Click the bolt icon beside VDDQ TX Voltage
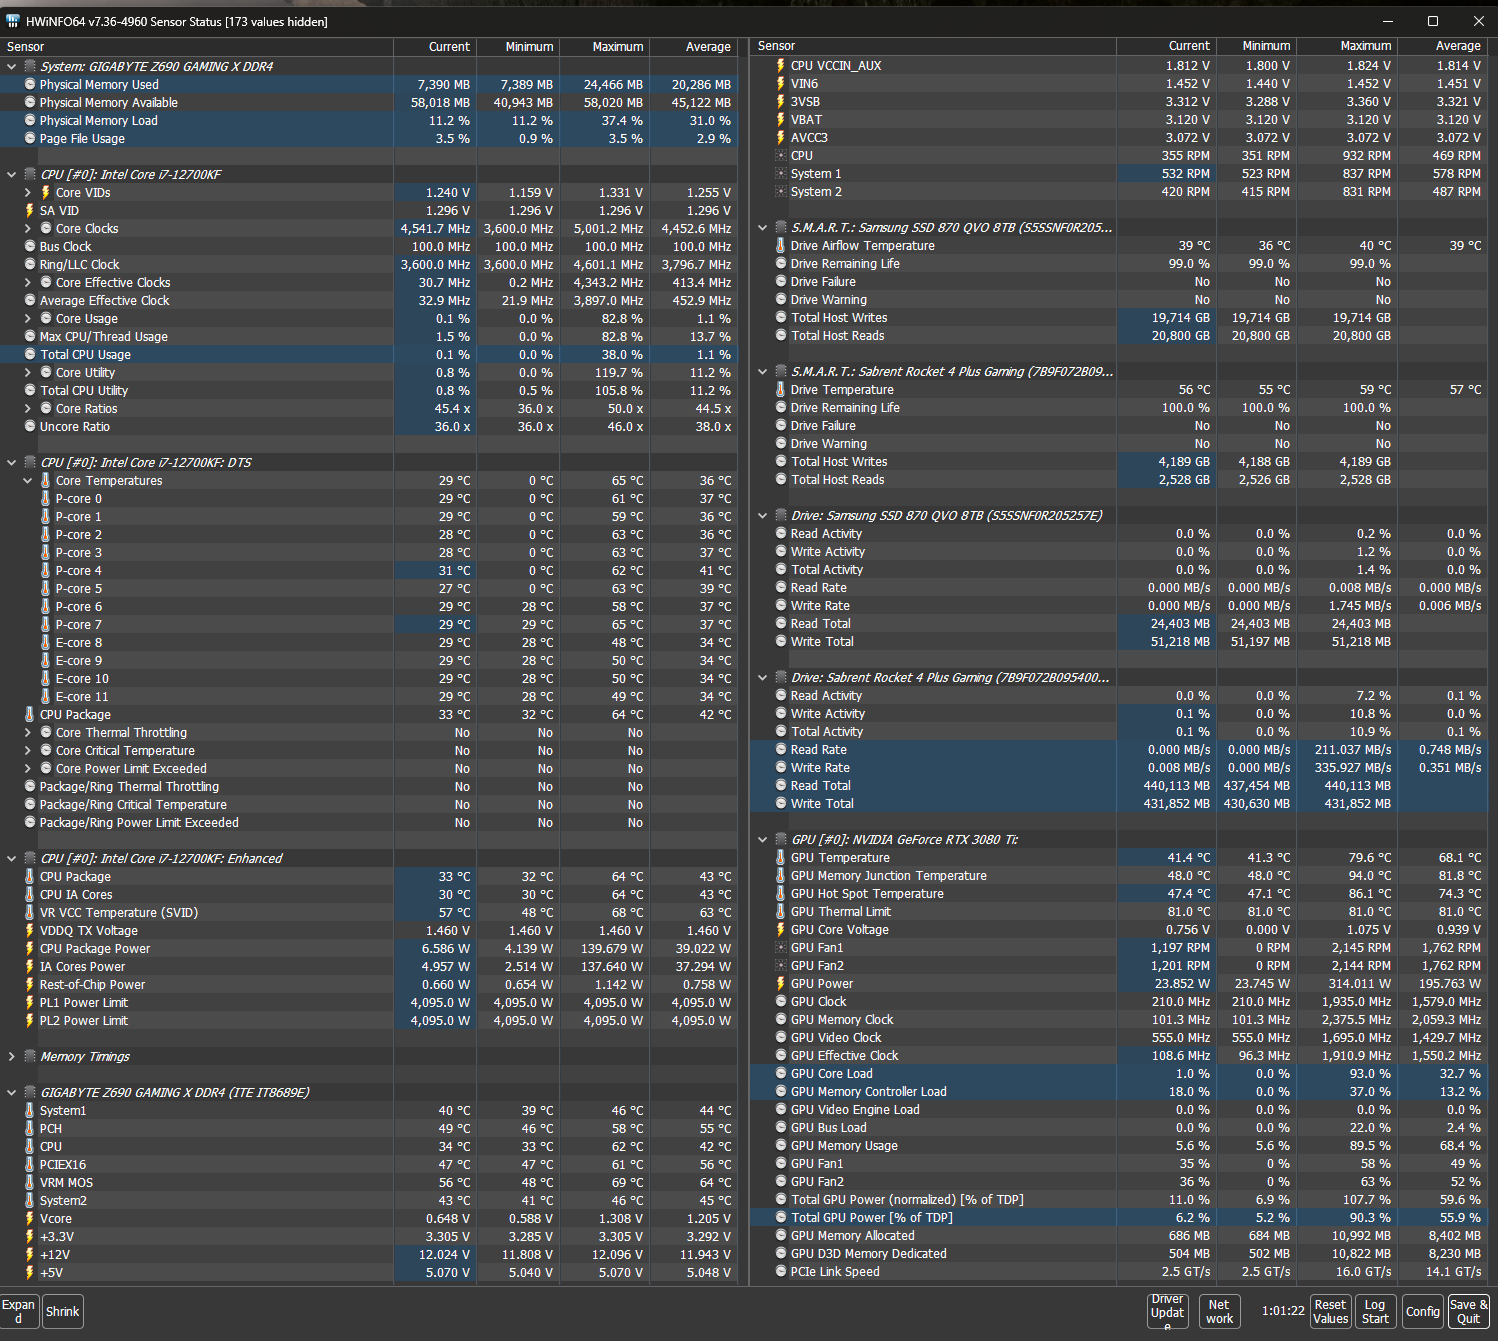The width and height of the screenshot is (1498, 1341). [30, 931]
